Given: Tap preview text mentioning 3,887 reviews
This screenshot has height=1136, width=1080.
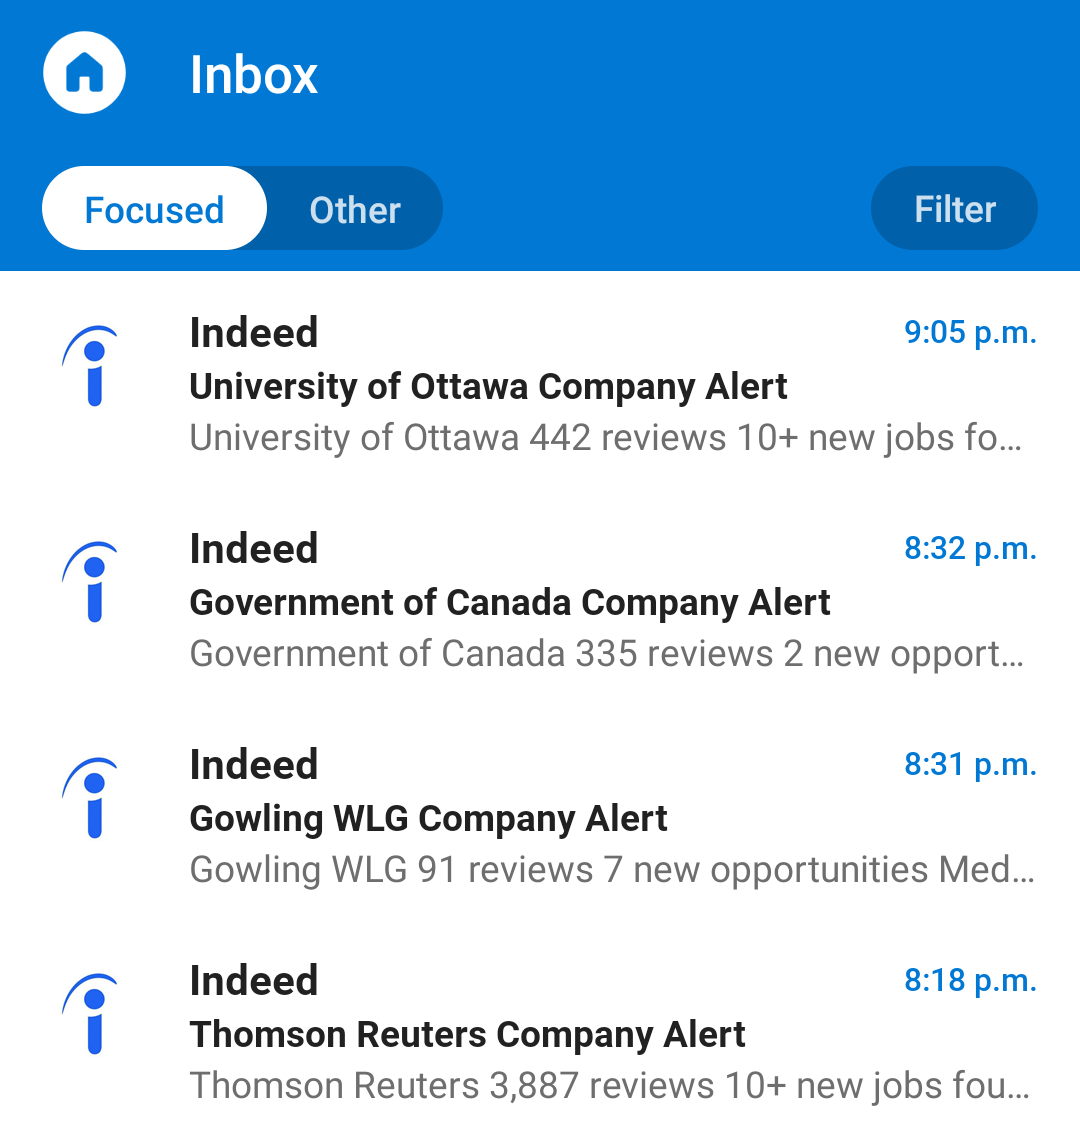Looking at the screenshot, I should [608, 1086].
